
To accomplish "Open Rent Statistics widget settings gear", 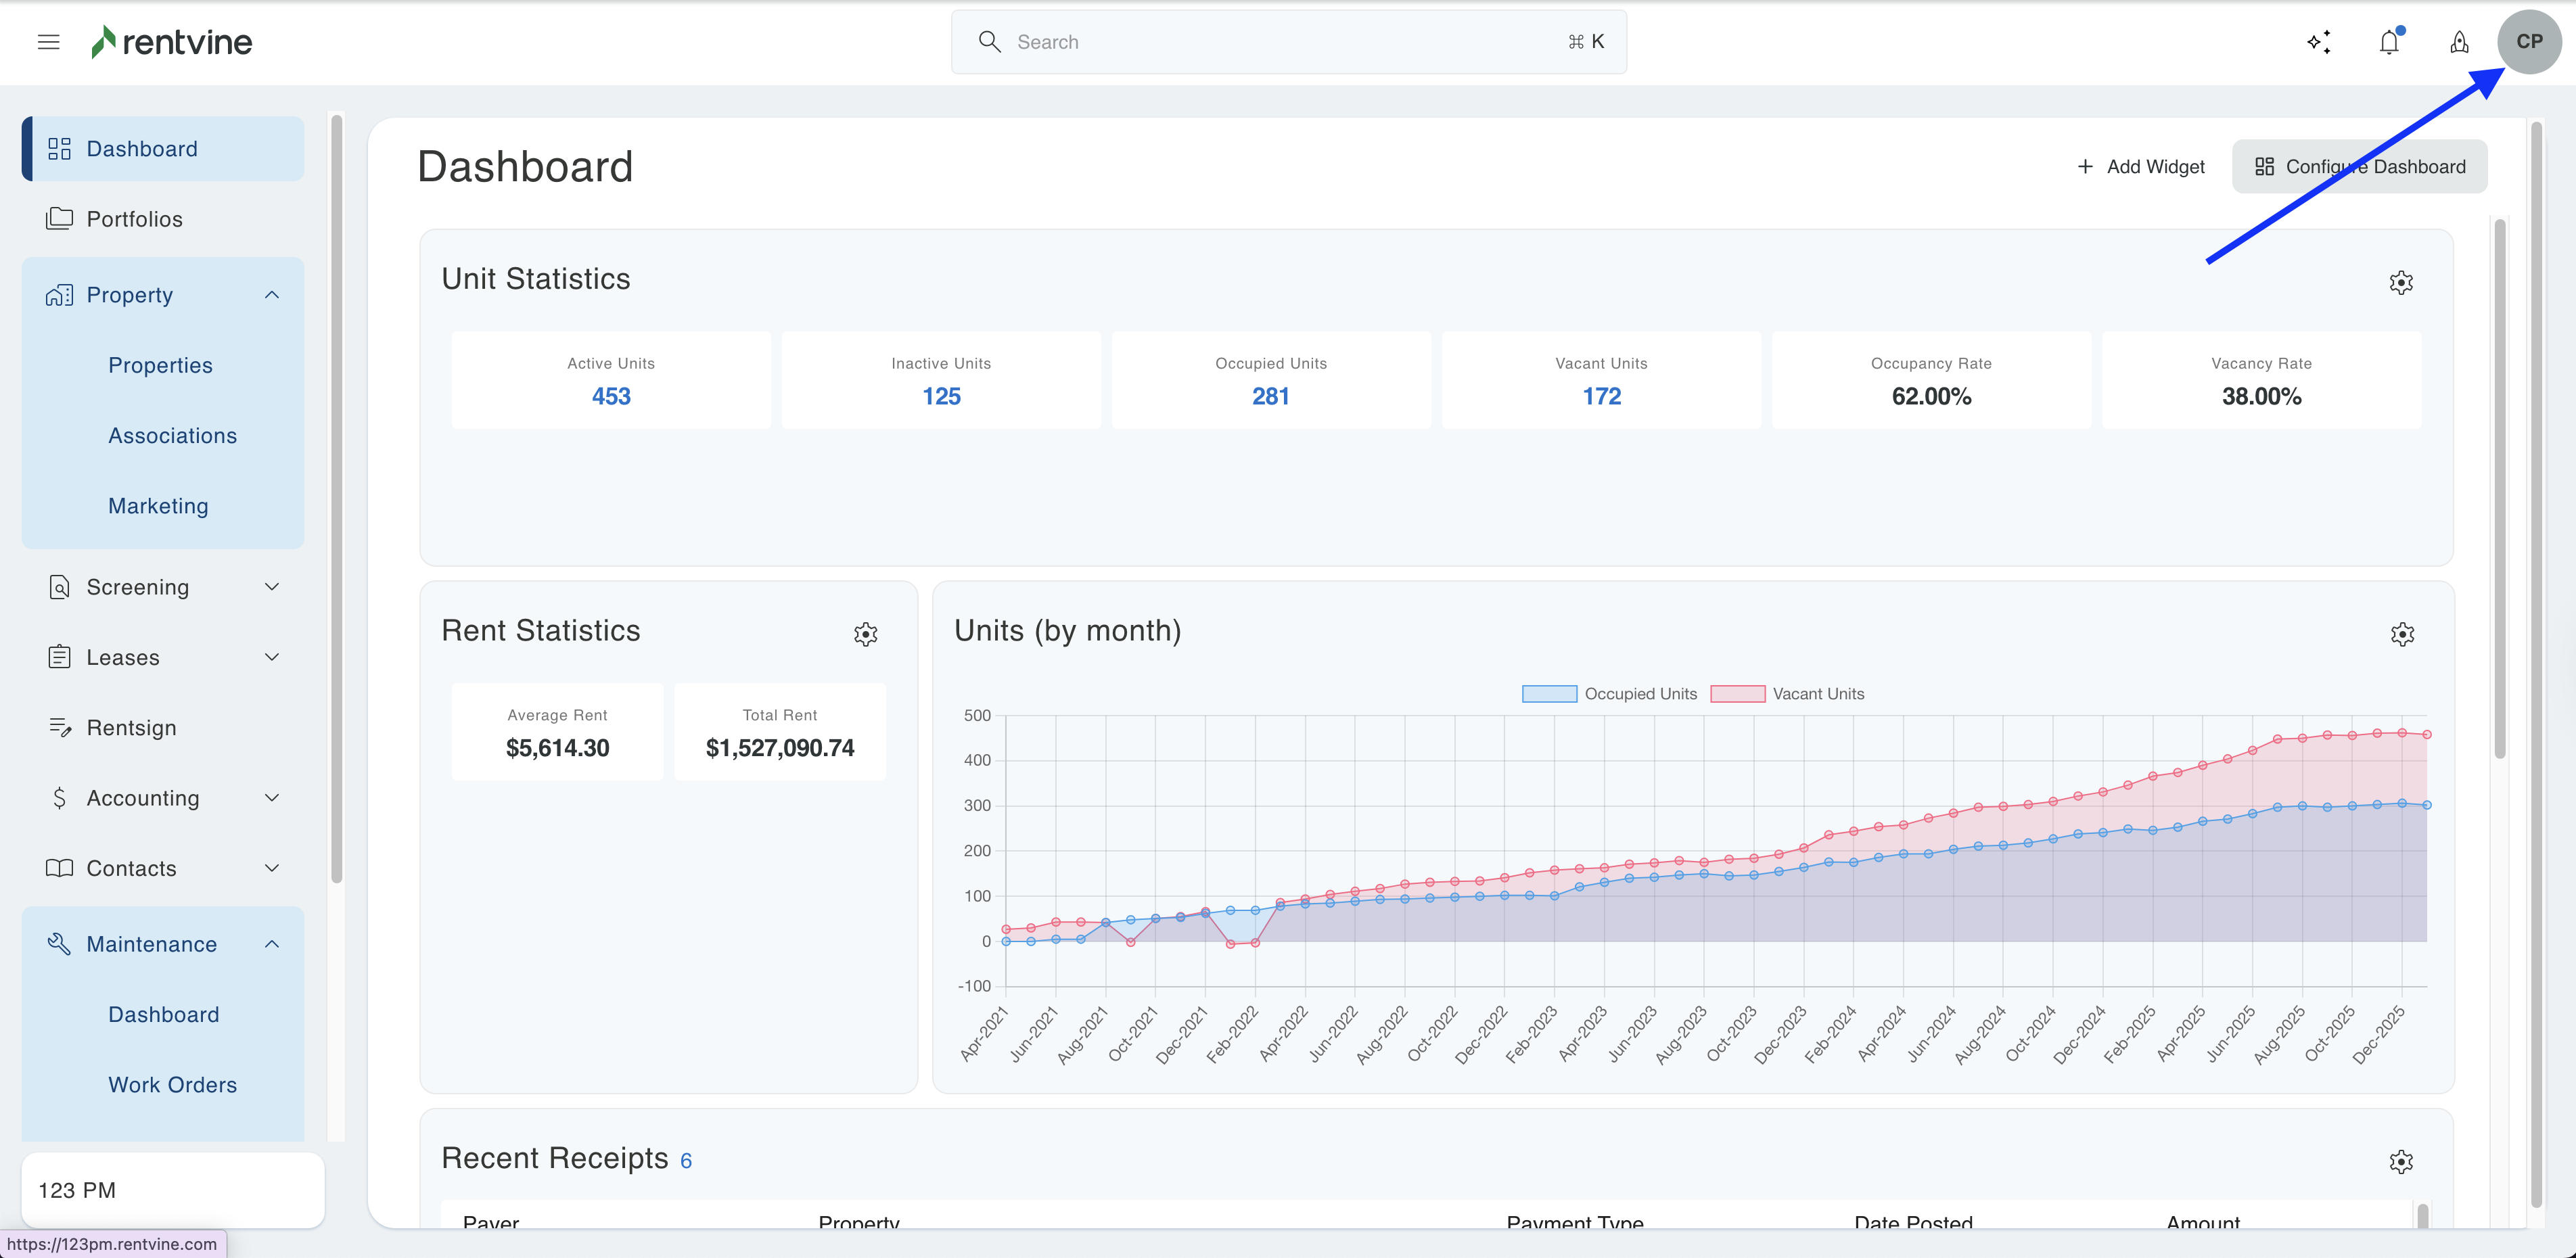I will (865, 634).
